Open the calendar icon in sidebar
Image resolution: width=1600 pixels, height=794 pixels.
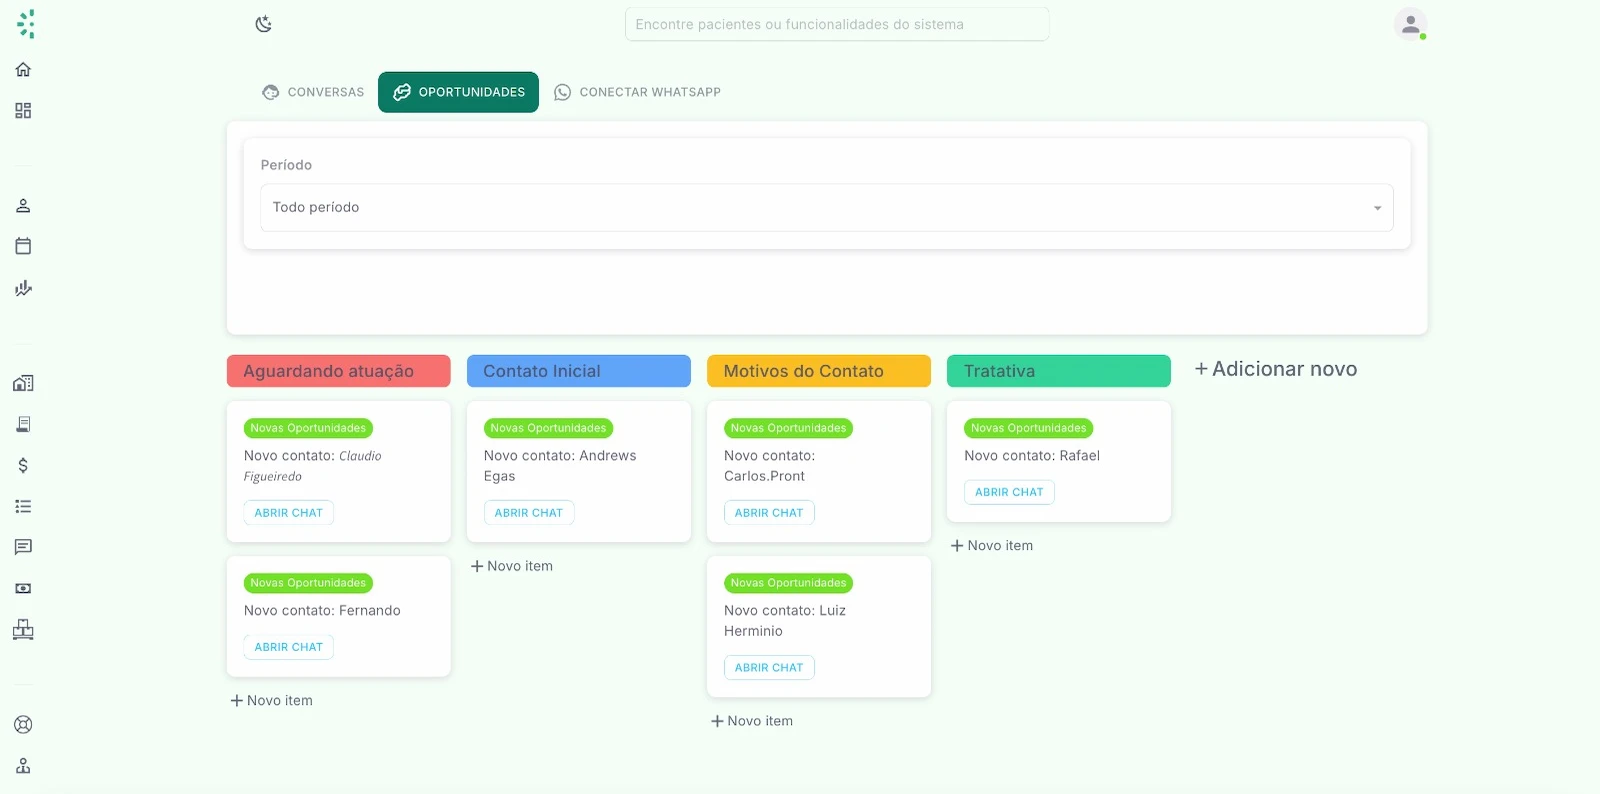(x=23, y=246)
